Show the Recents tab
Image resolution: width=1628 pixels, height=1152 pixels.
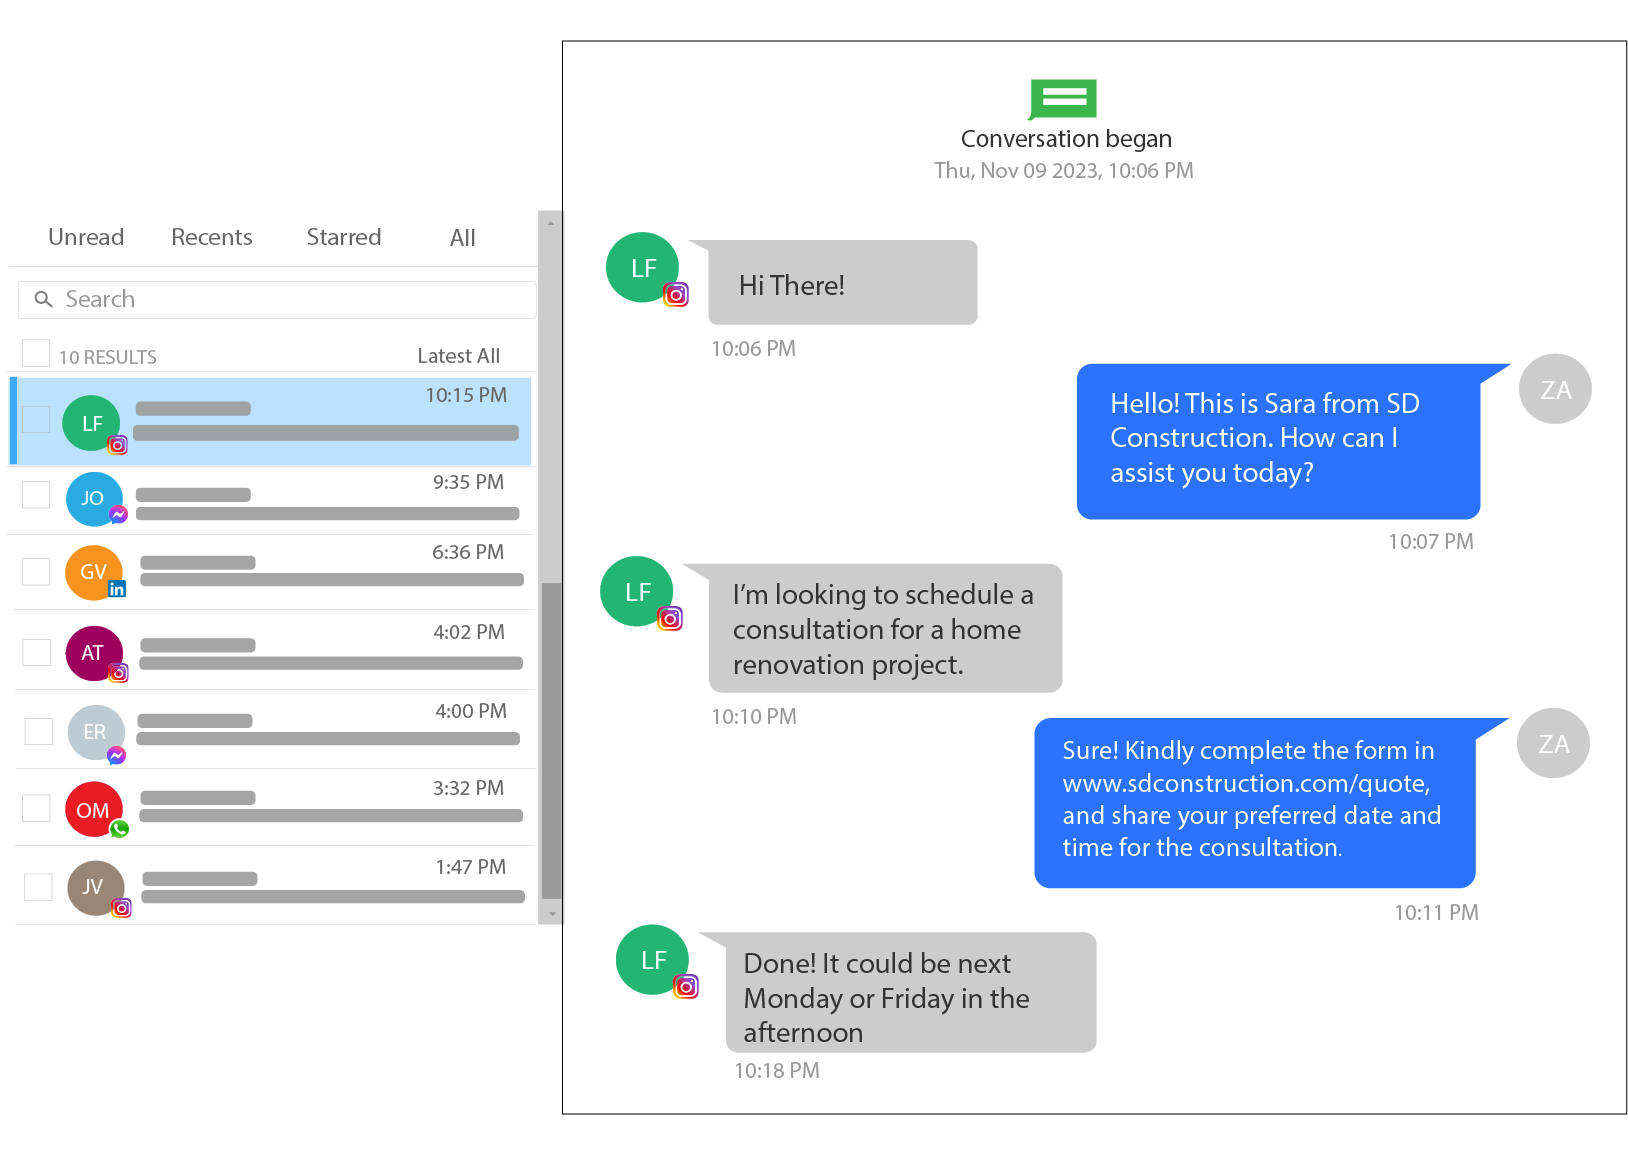[x=211, y=237]
